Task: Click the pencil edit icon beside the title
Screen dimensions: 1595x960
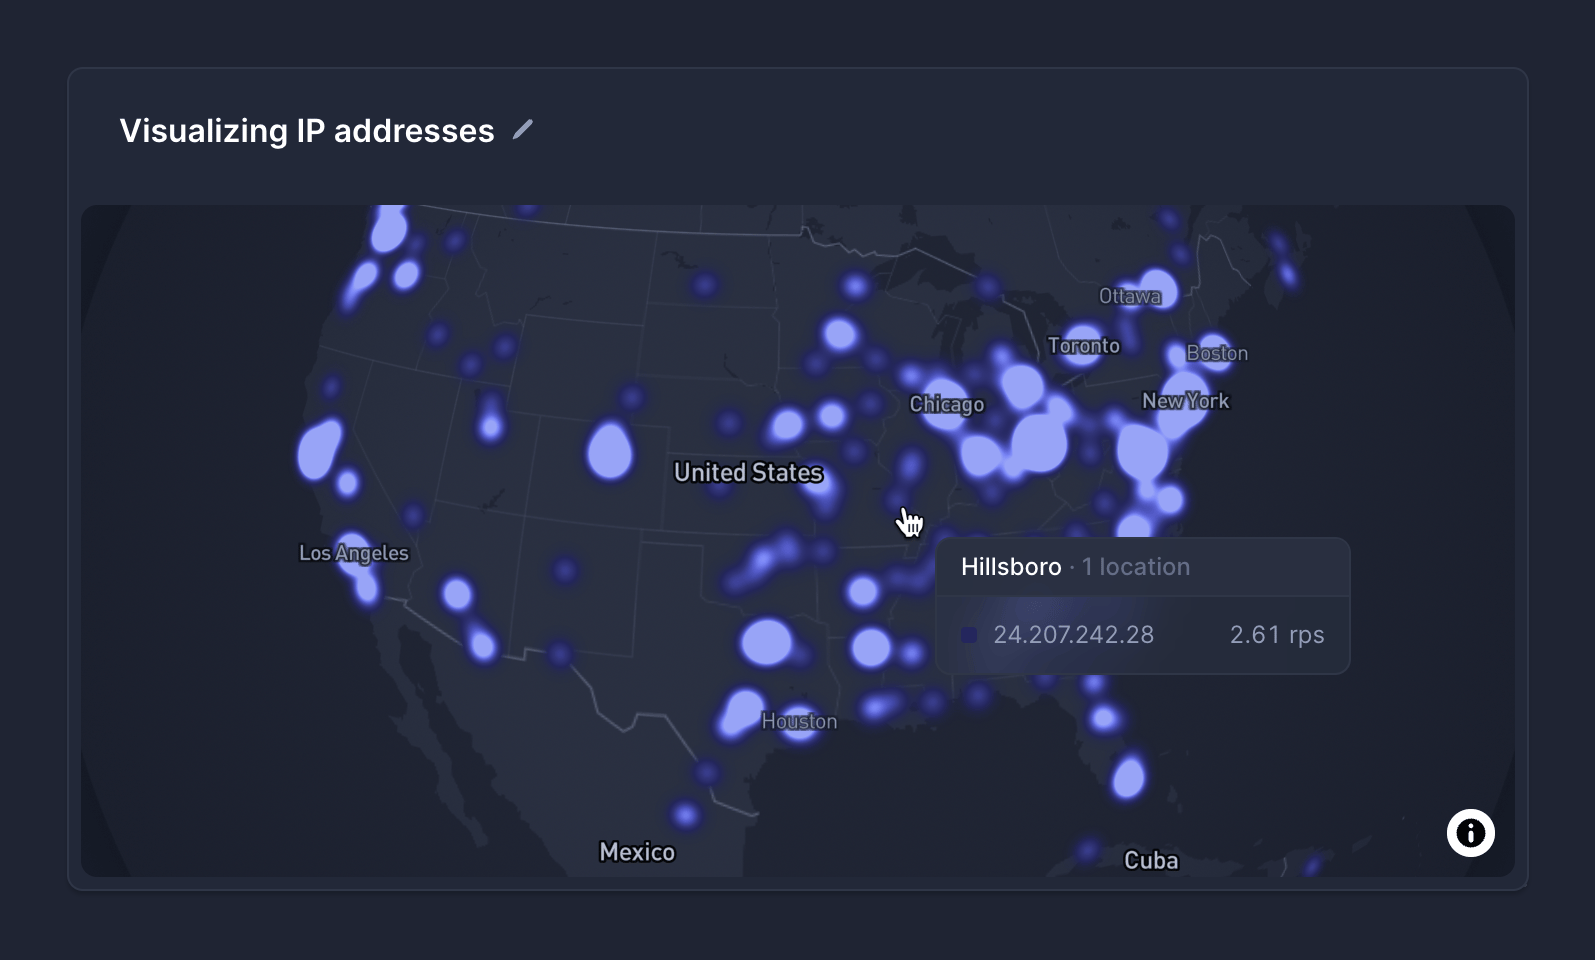Action: point(523,130)
